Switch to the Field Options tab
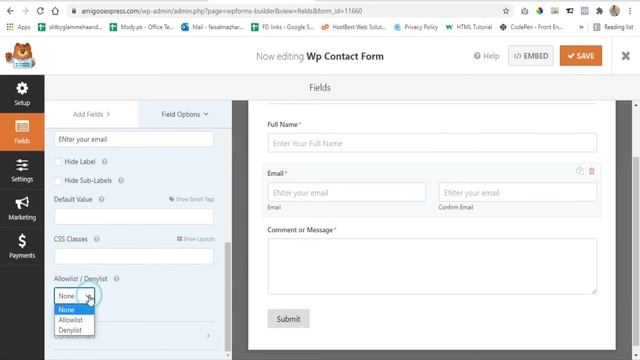Viewport: 640px width, 360px height. click(x=185, y=114)
